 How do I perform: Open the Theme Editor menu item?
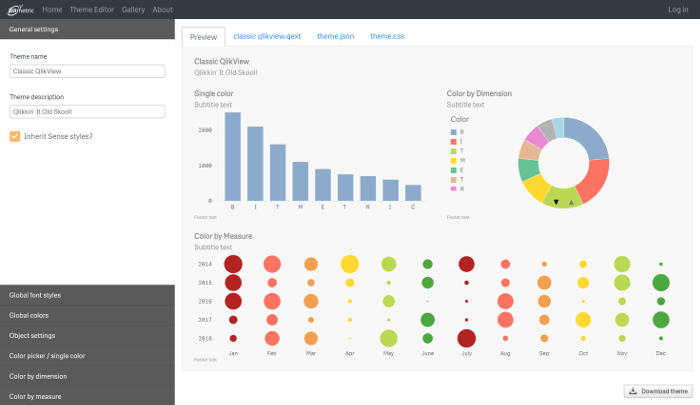[x=92, y=9]
